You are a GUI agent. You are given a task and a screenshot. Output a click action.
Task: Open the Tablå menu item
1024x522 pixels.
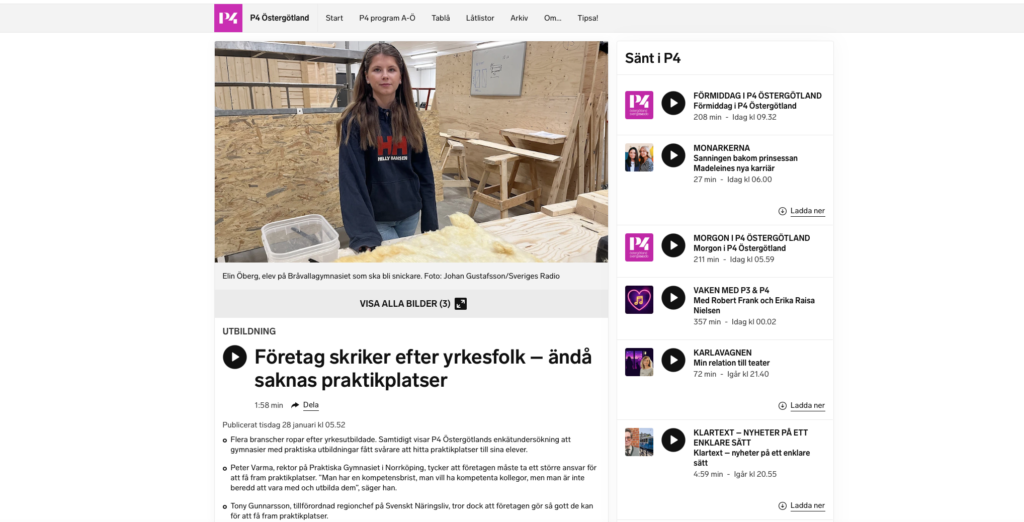tap(441, 18)
